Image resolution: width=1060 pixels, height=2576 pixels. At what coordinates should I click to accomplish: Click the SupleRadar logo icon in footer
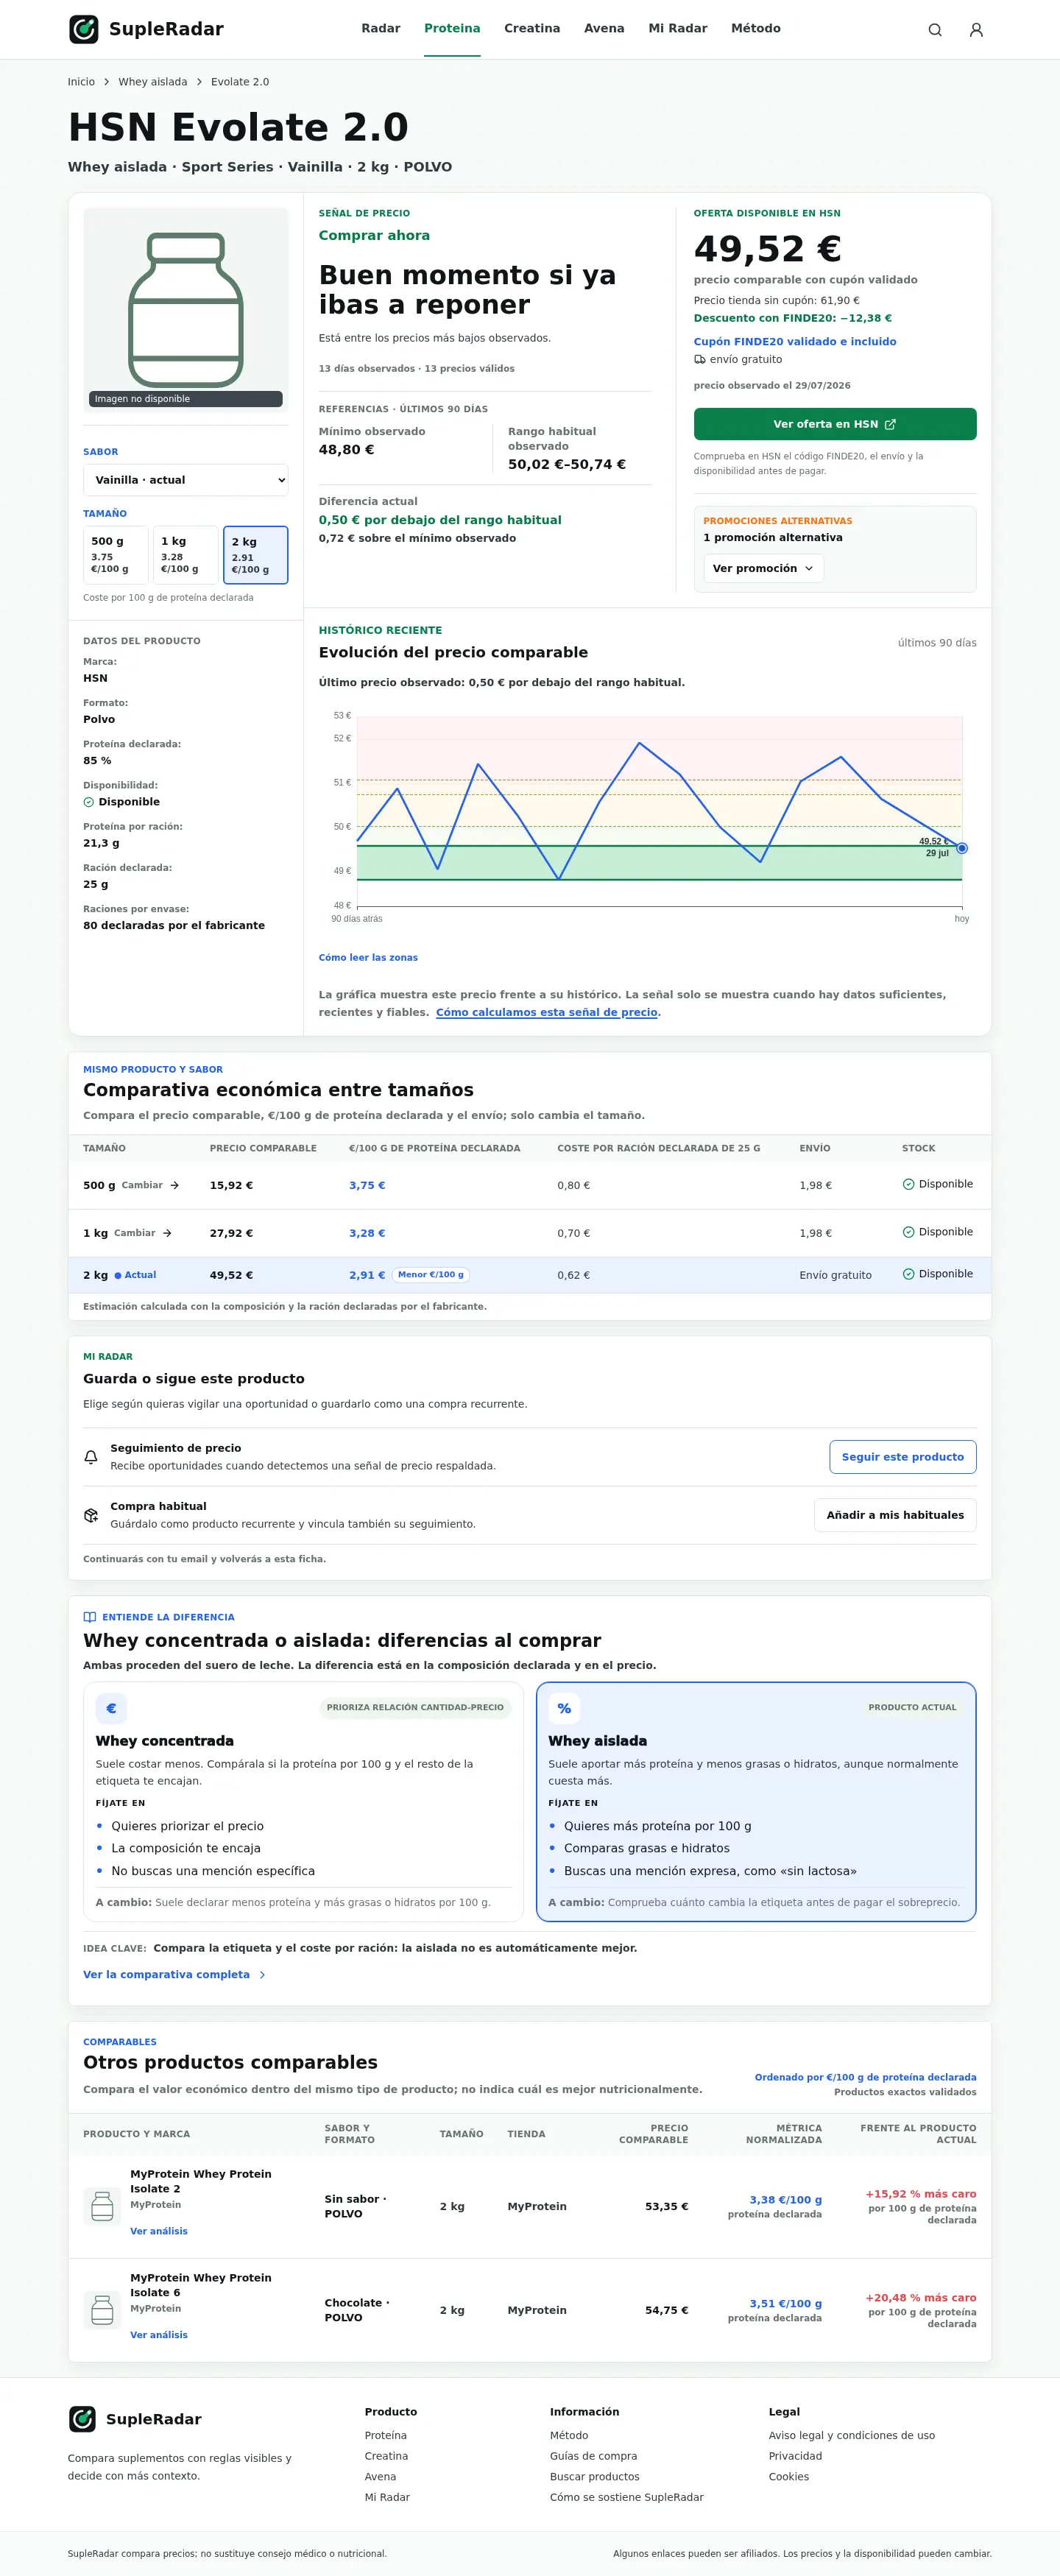tap(82, 2419)
